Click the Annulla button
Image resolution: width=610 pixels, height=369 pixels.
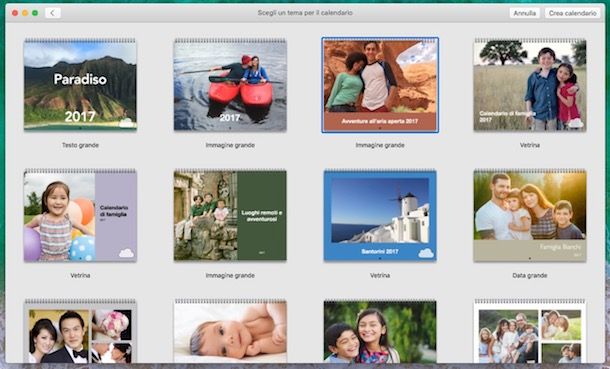[x=524, y=13]
